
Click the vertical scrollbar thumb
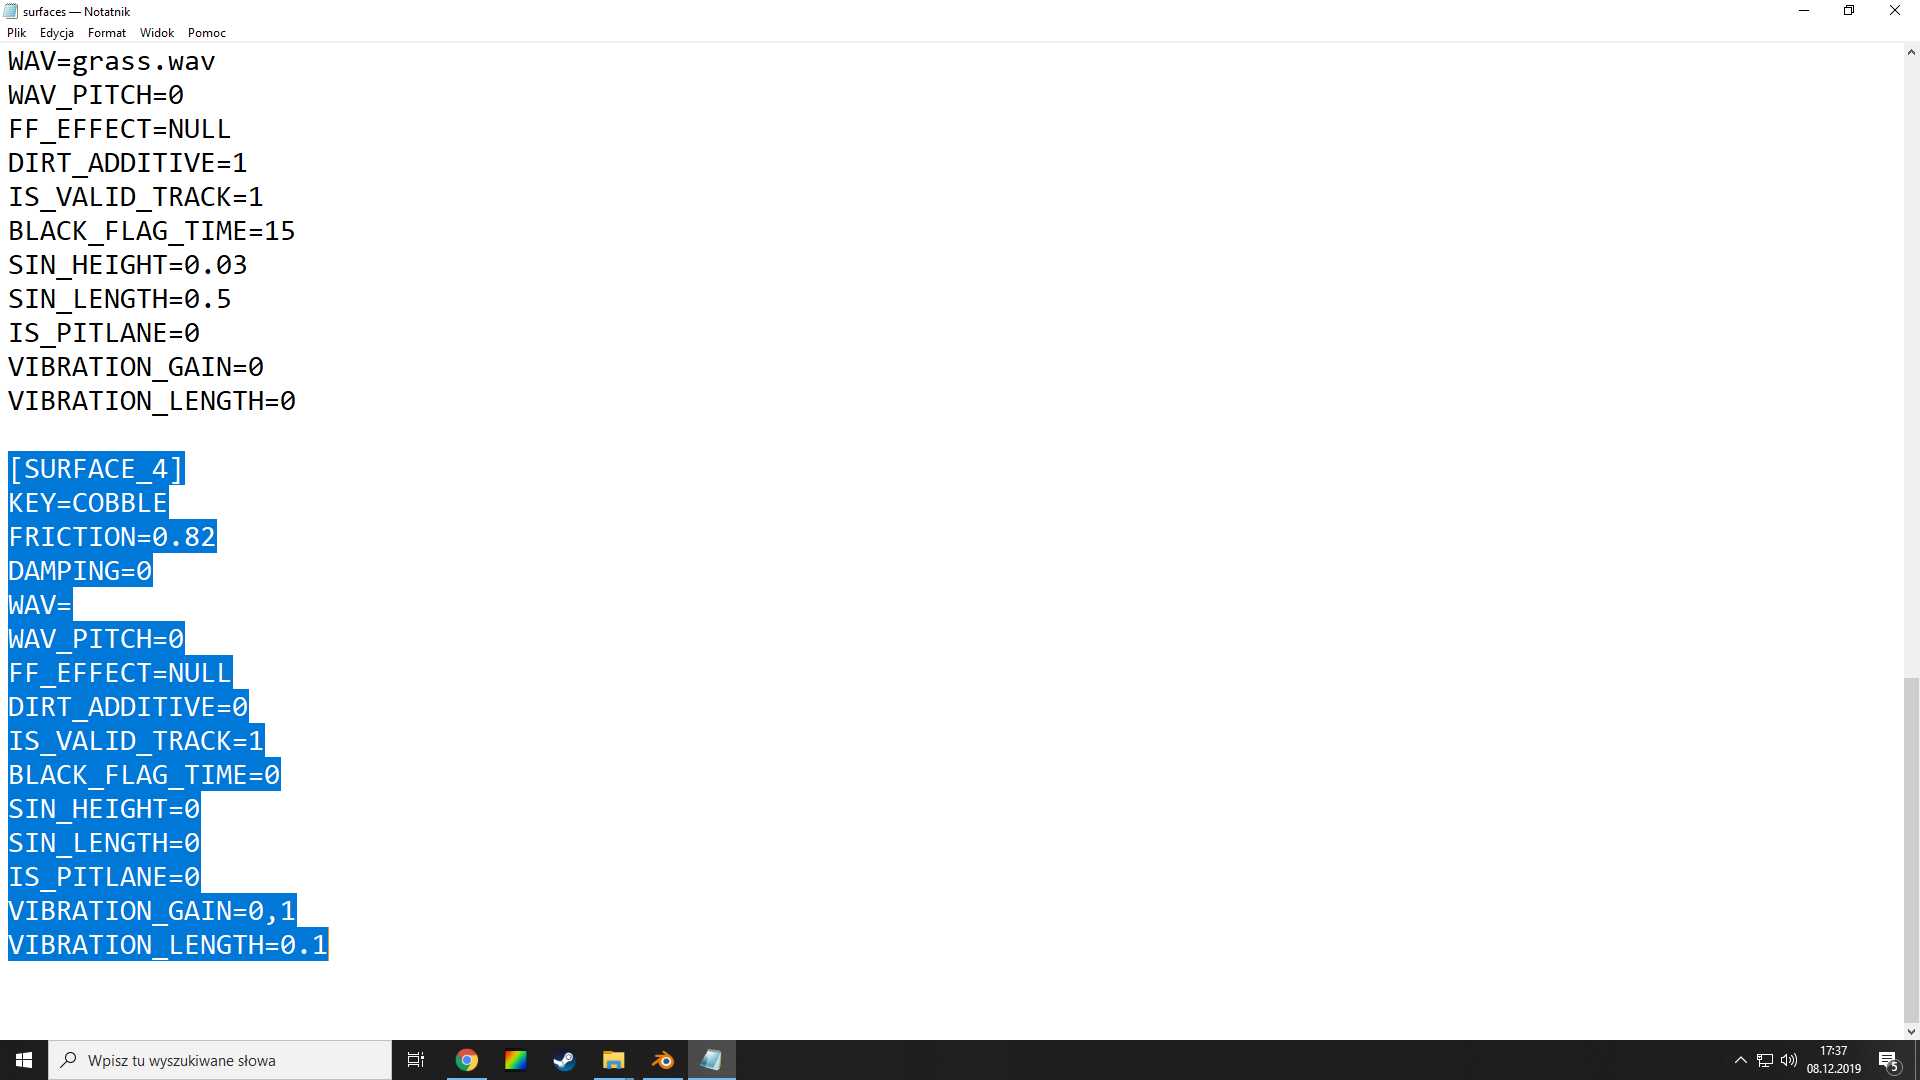click(1911, 850)
